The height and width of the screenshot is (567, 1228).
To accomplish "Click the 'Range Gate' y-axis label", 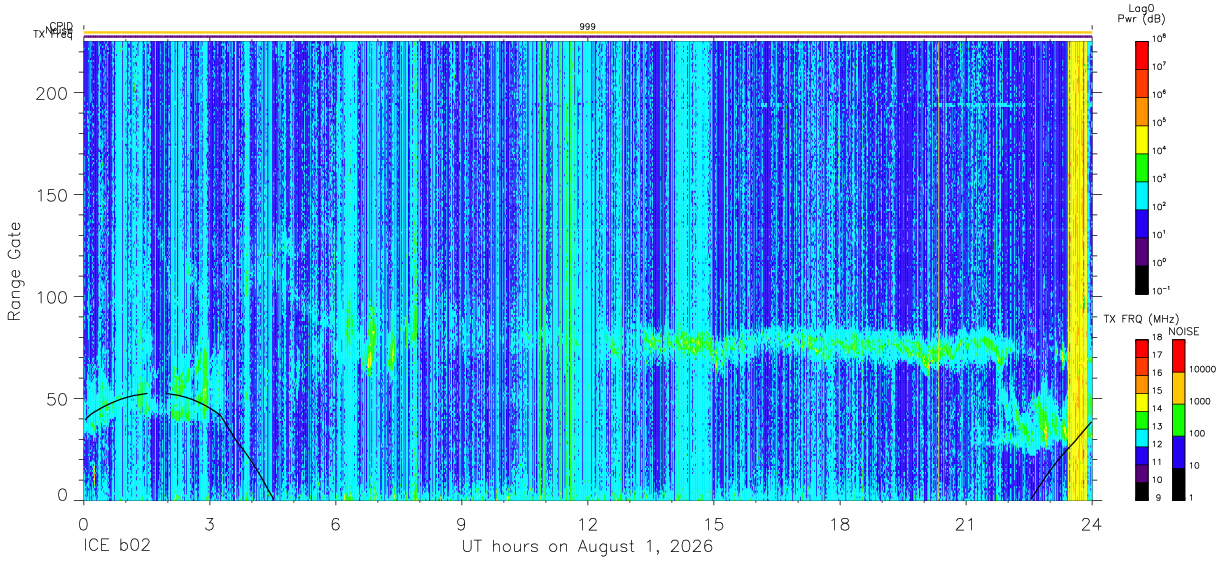I will click(x=15, y=271).
